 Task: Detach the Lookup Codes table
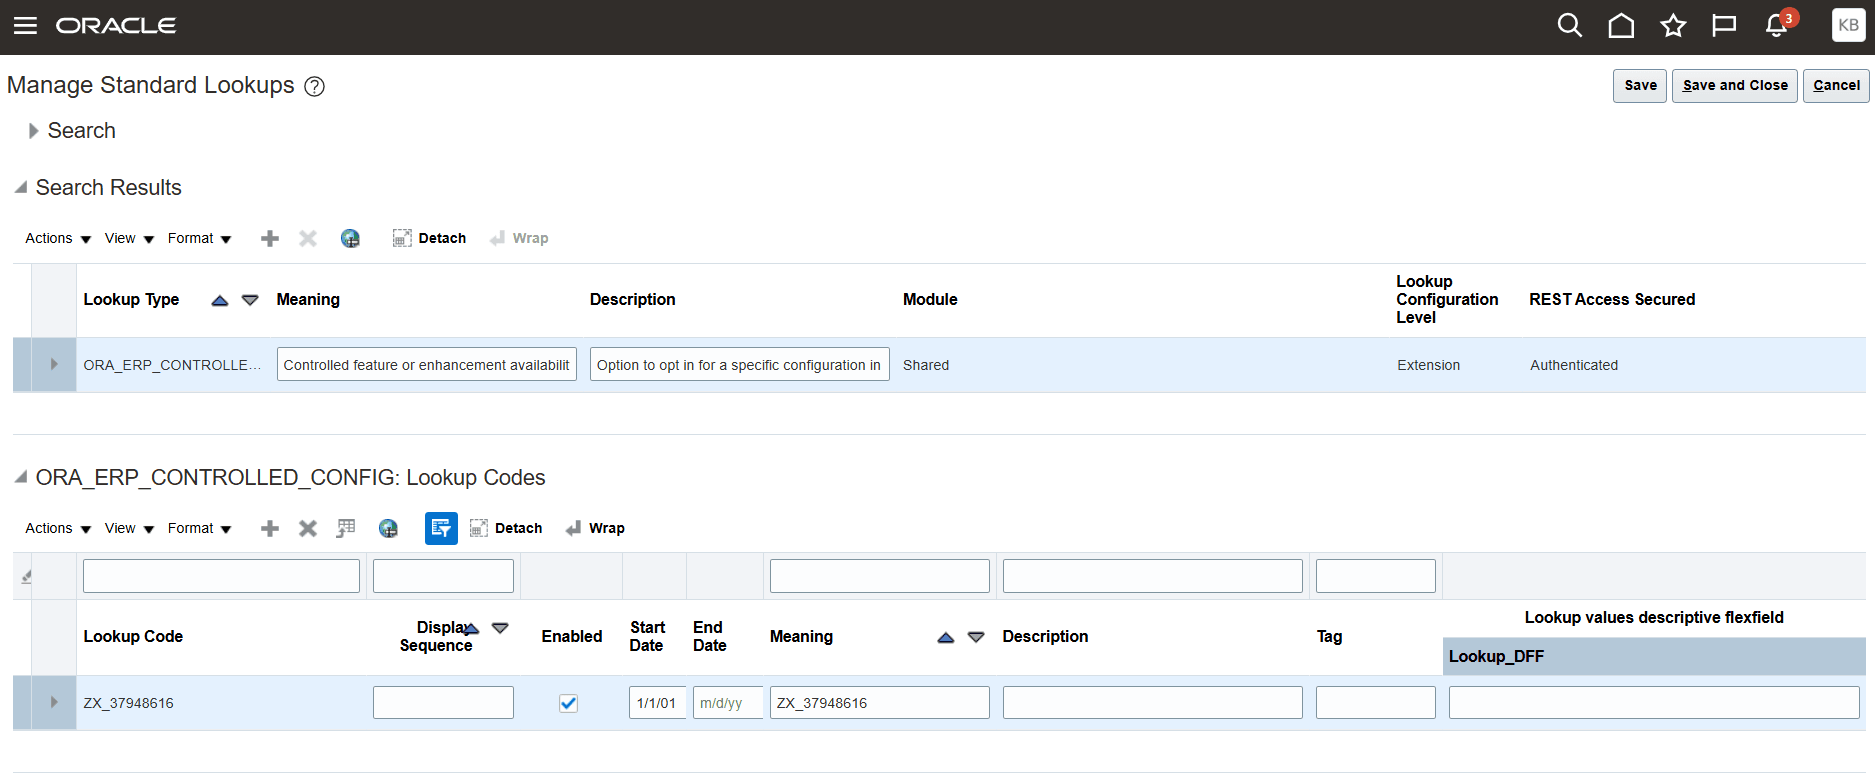[506, 528]
